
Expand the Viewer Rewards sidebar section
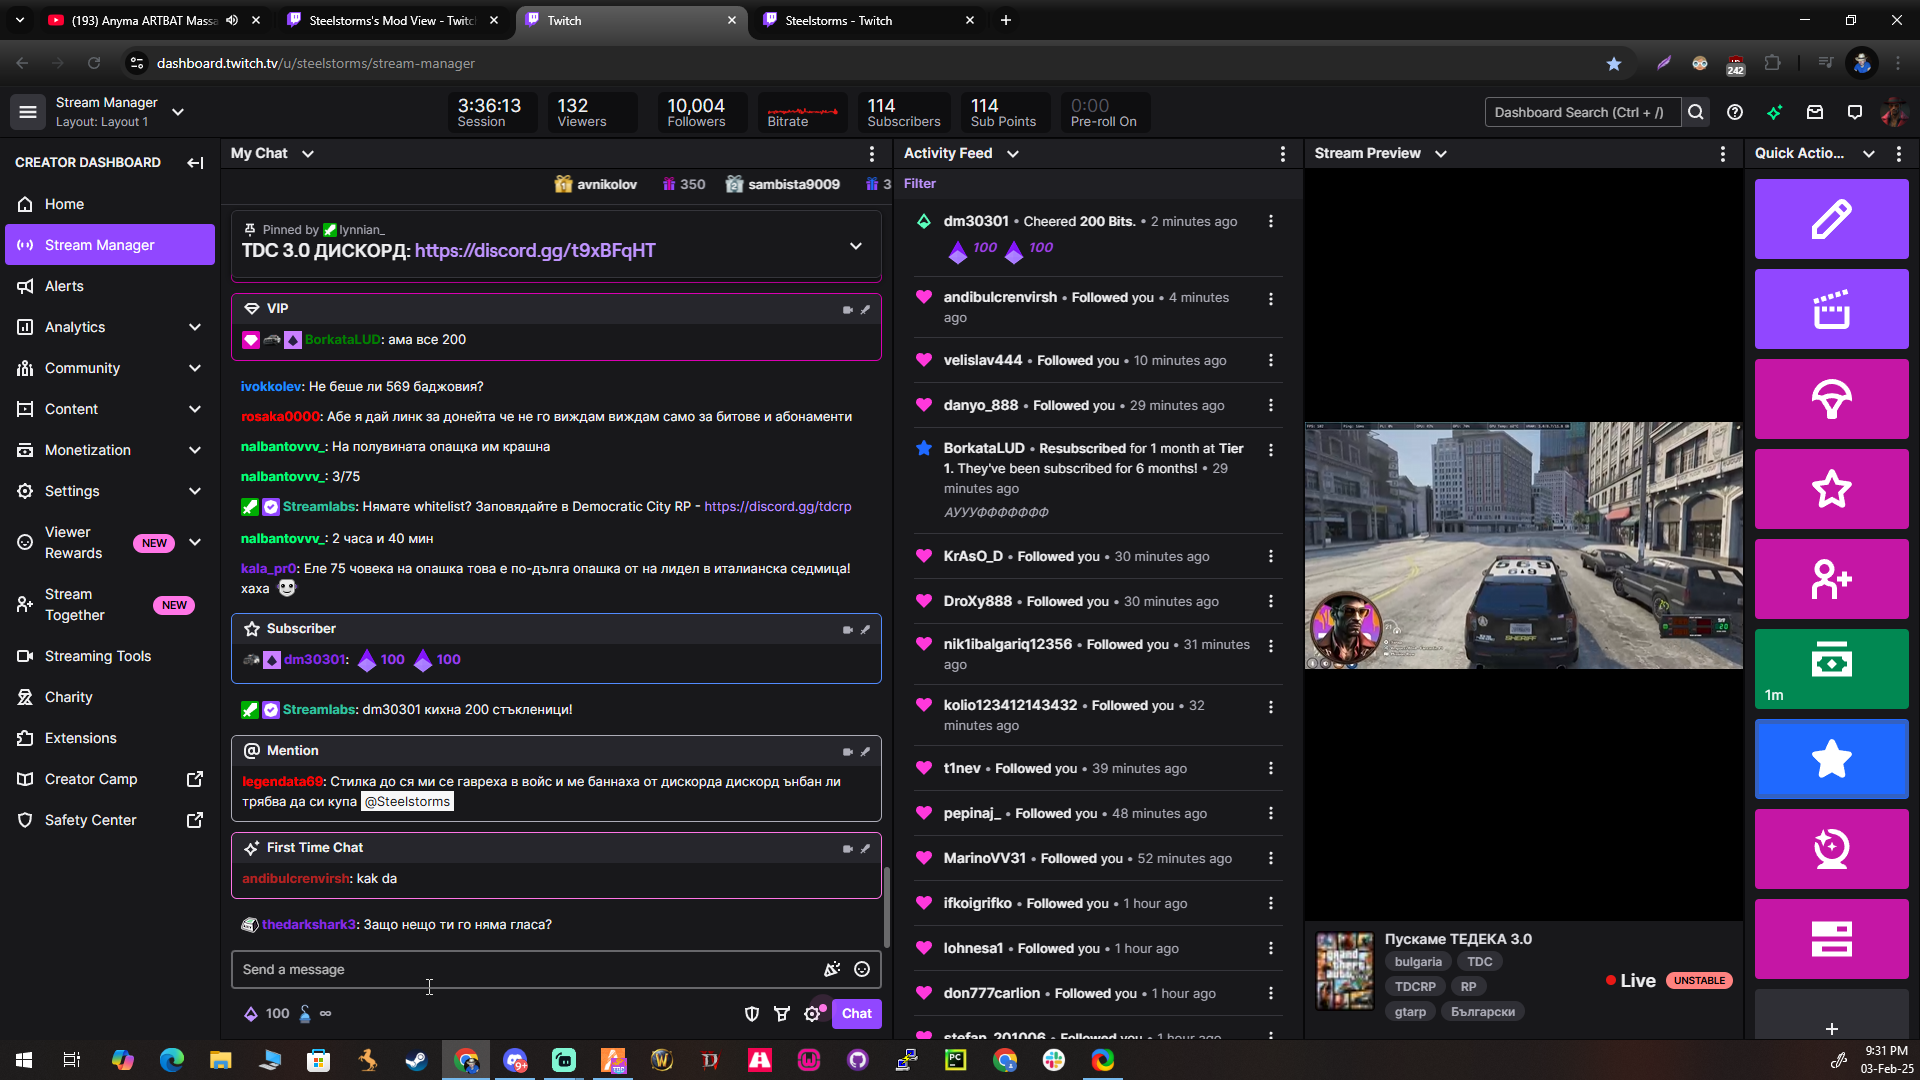[x=195, y=543]
